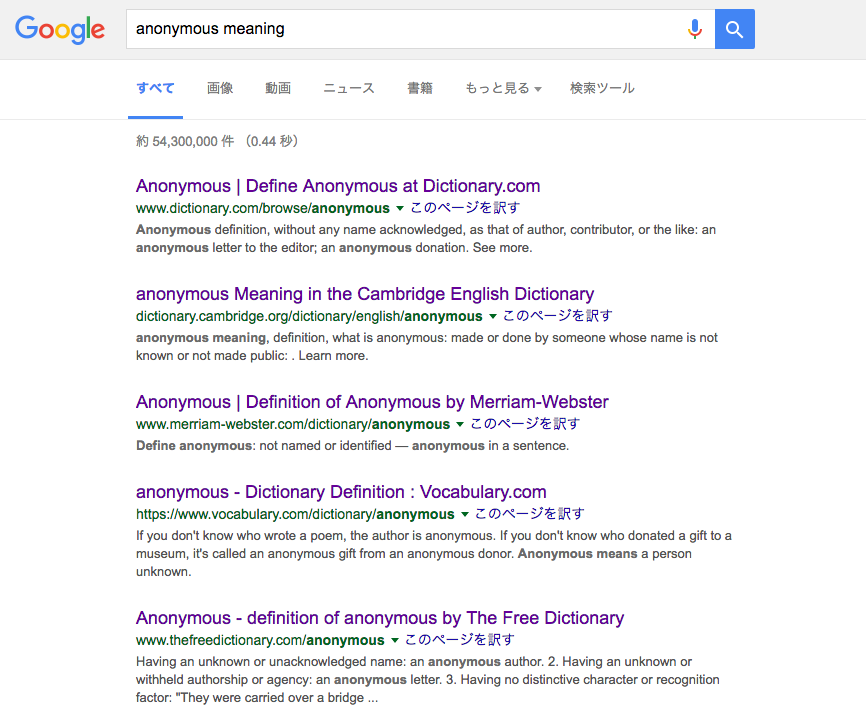The image size is (866, 721).
Task: Click the Google logo
Action: tap(60, 29)
